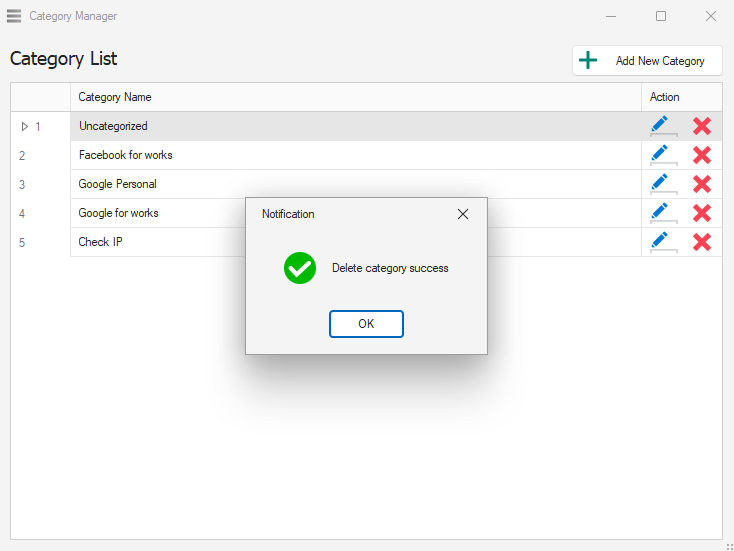
Task: Click Add New Category button
Action: click(647, 61)
